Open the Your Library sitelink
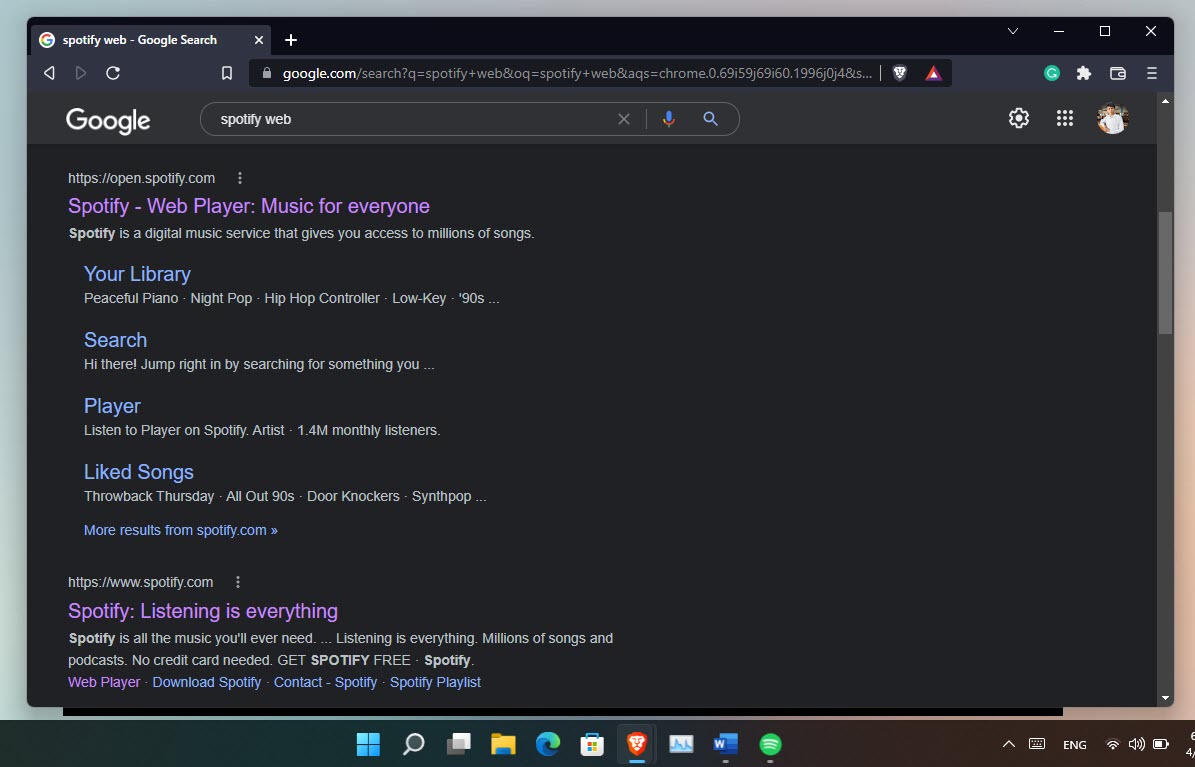 137,274
